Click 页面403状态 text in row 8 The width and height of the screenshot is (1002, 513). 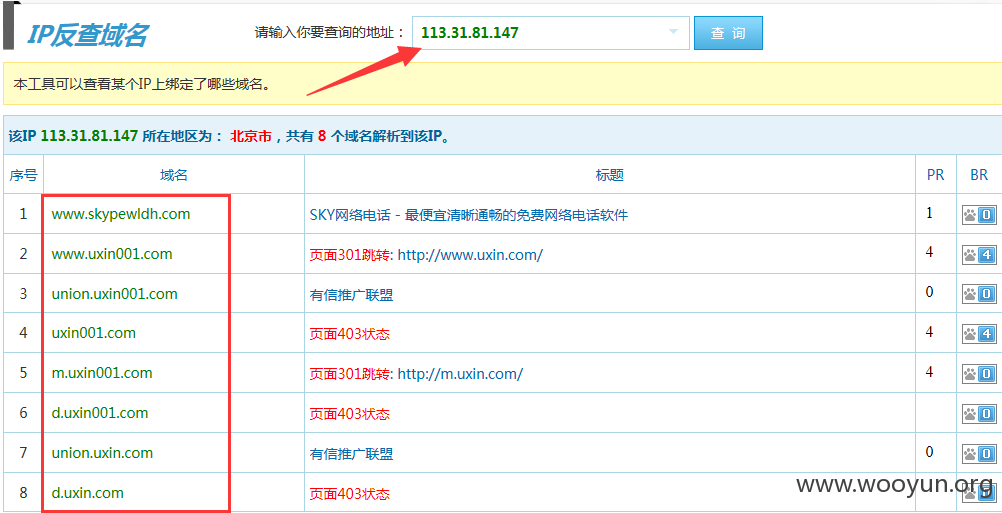pyautogui.click(x=350, y=494)
